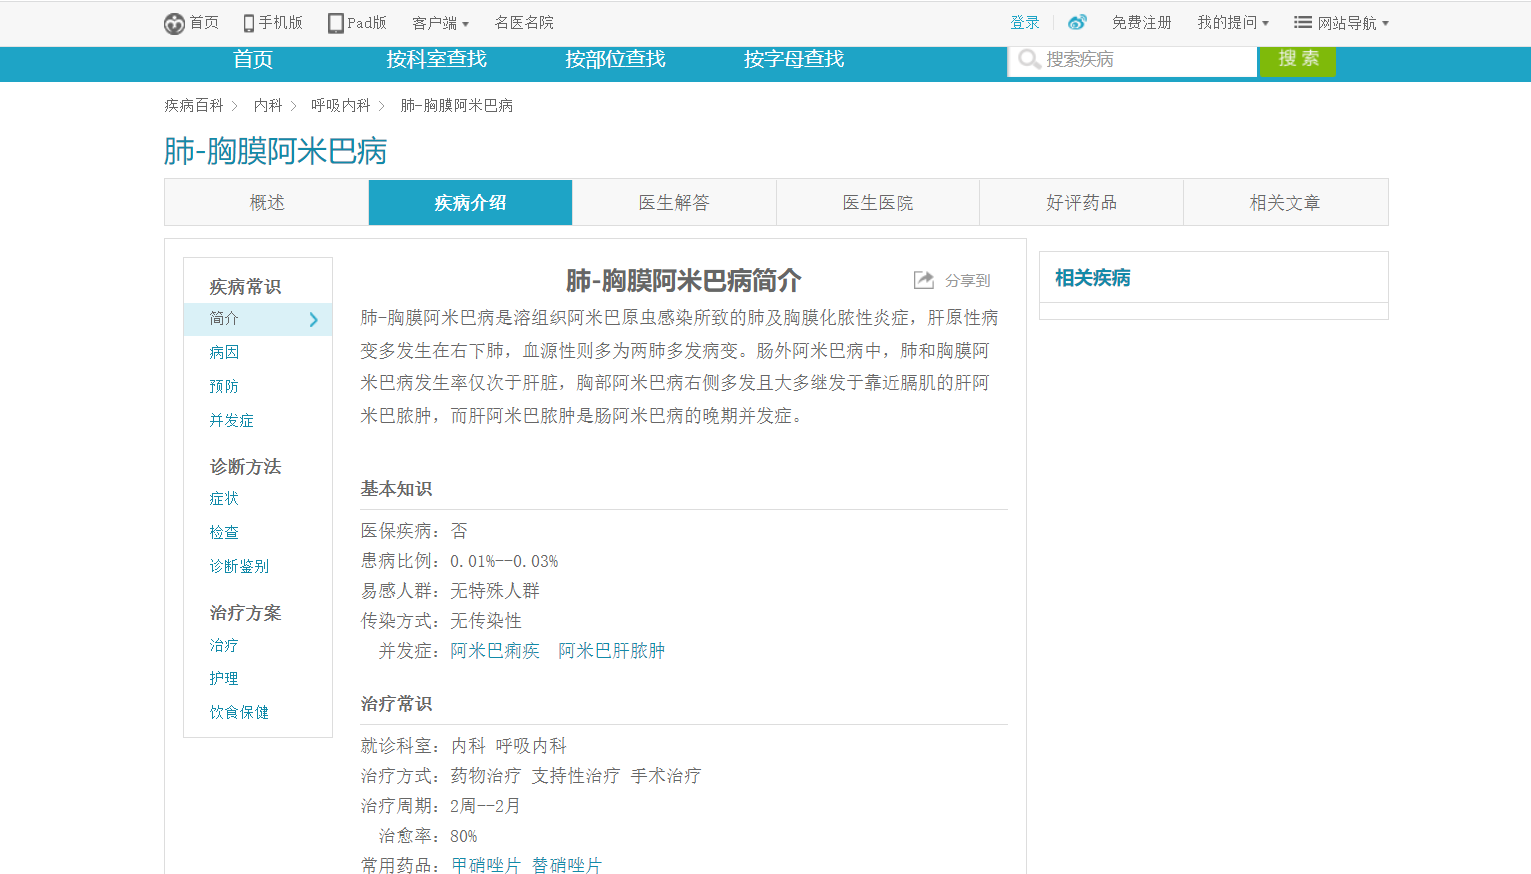Click the 手机版 link text
Viewport: 1531px width, 874px height.
point(280,22)
